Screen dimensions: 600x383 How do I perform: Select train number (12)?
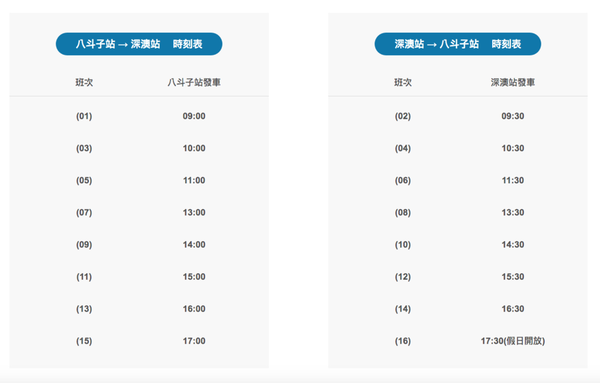tap(403, 277)
